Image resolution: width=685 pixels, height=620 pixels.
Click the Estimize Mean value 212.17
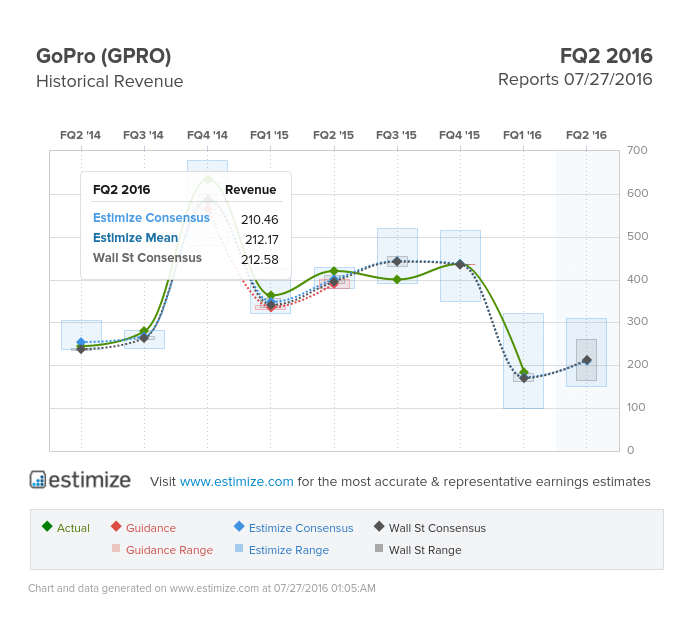(262, 239)
